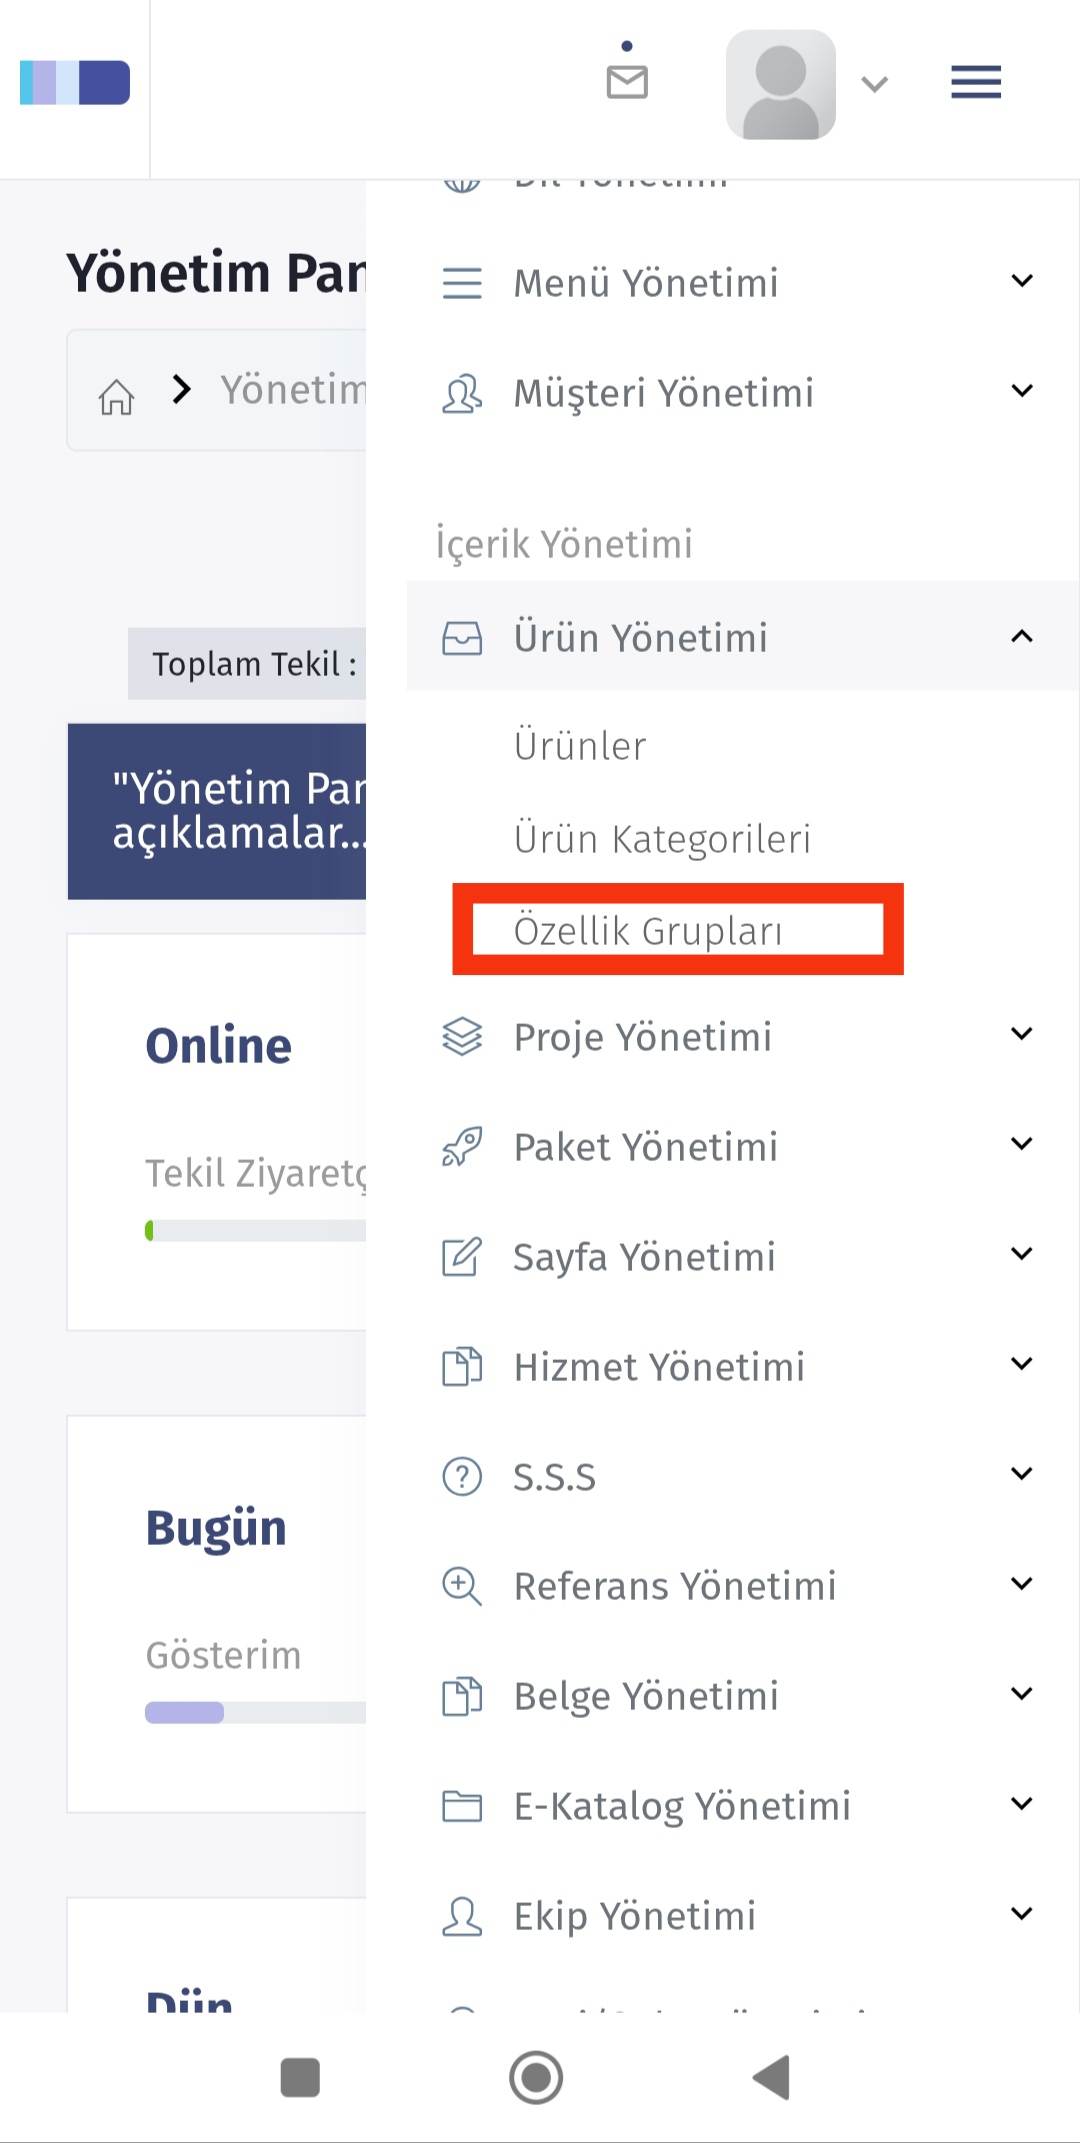
Task: Tap the Android home navigation button
Action: point(536,2078)
